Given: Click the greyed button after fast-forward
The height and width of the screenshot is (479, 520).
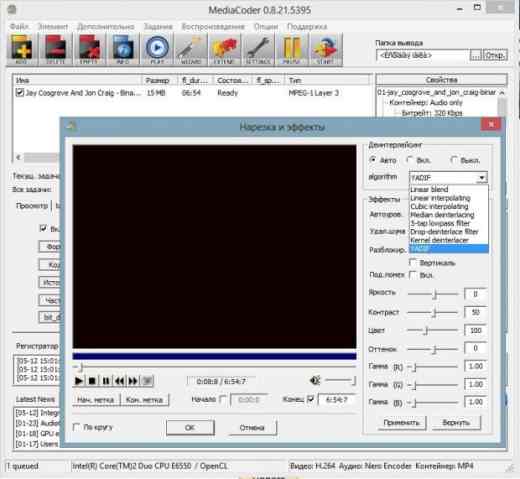Looking at the screenshot, I should pos(147,381).
